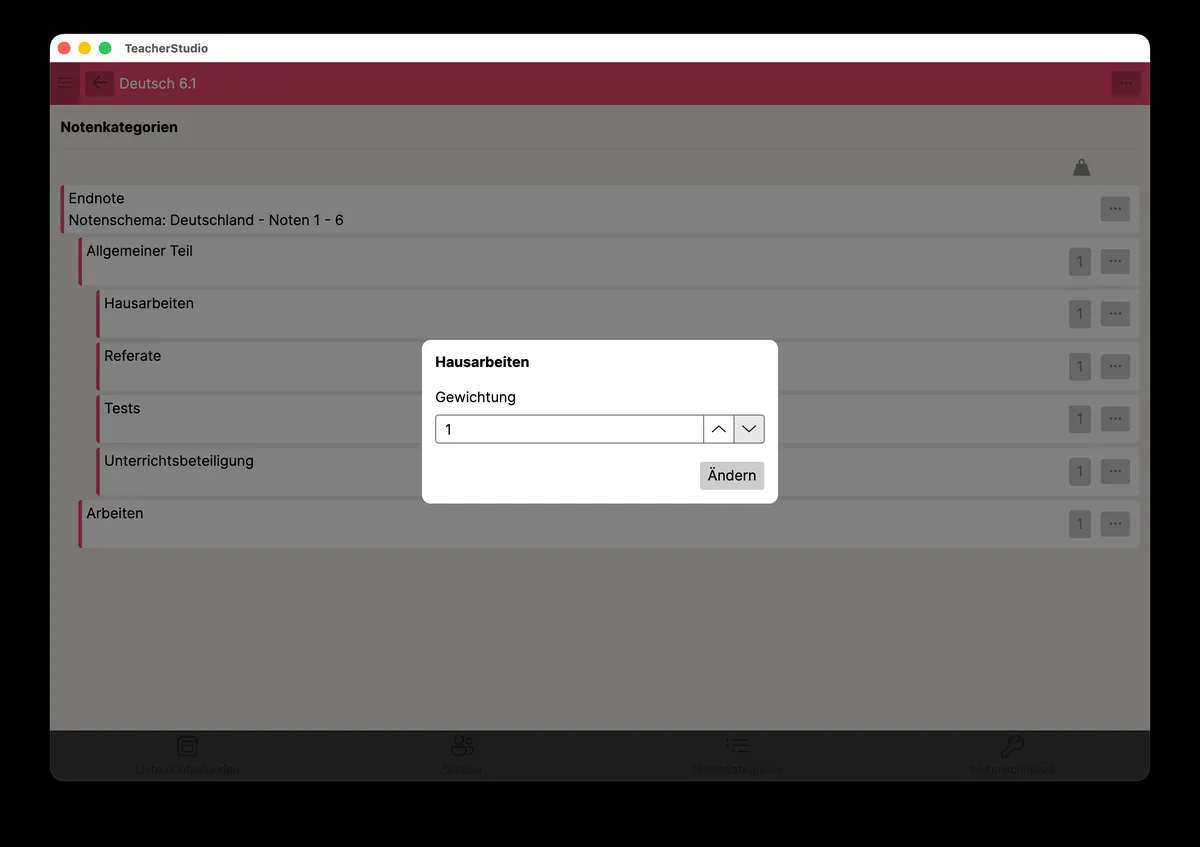Viewport: 1200px width, 847px height.
Task: Select the Referate category row
Action: [618, 366]
